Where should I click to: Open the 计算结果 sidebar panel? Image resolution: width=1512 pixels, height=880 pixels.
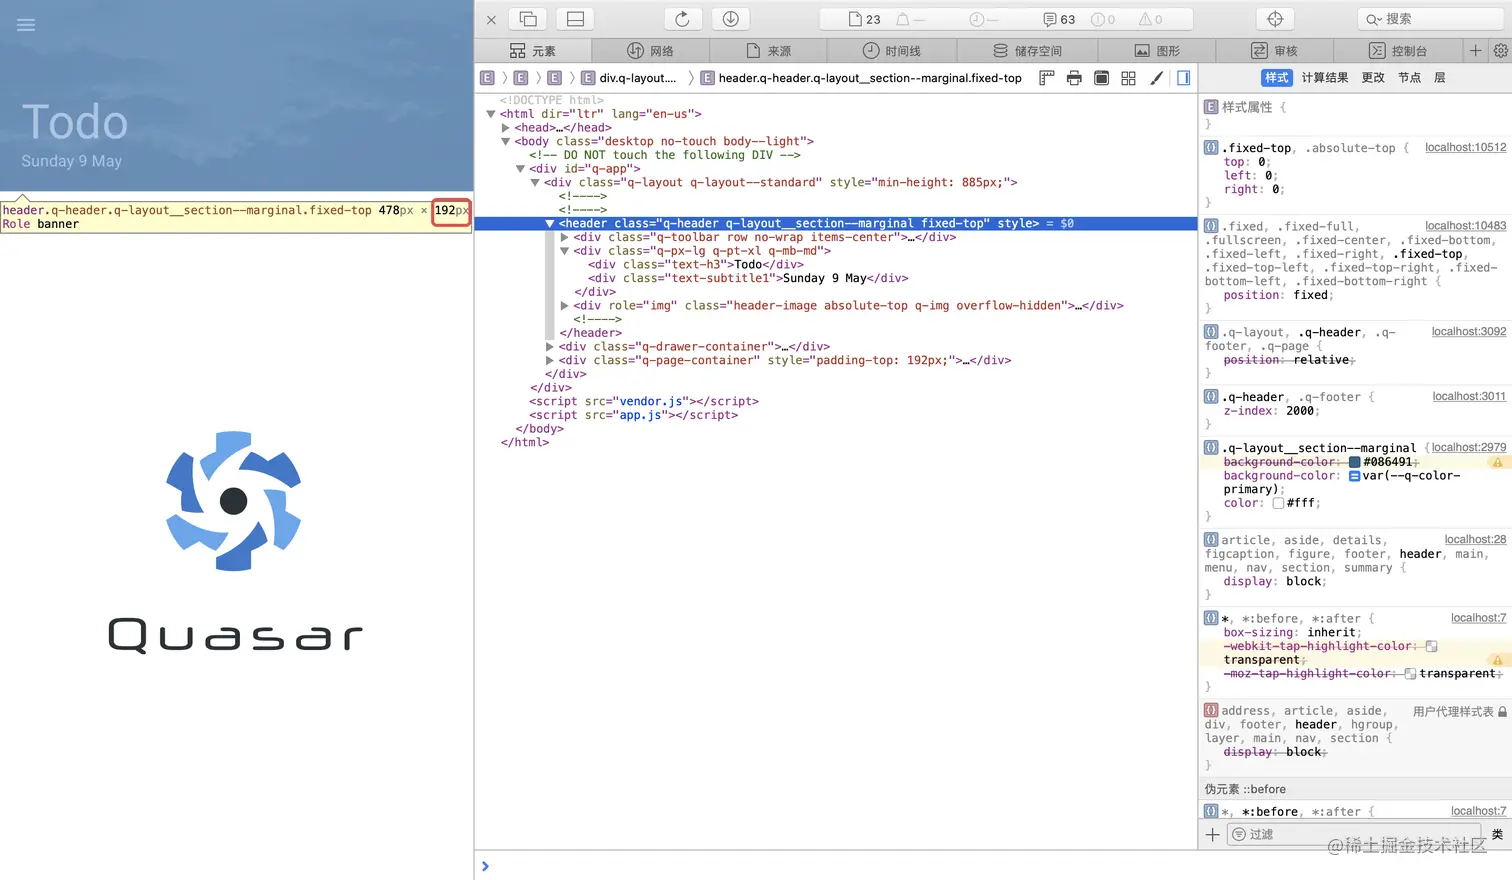(1324, 78)
